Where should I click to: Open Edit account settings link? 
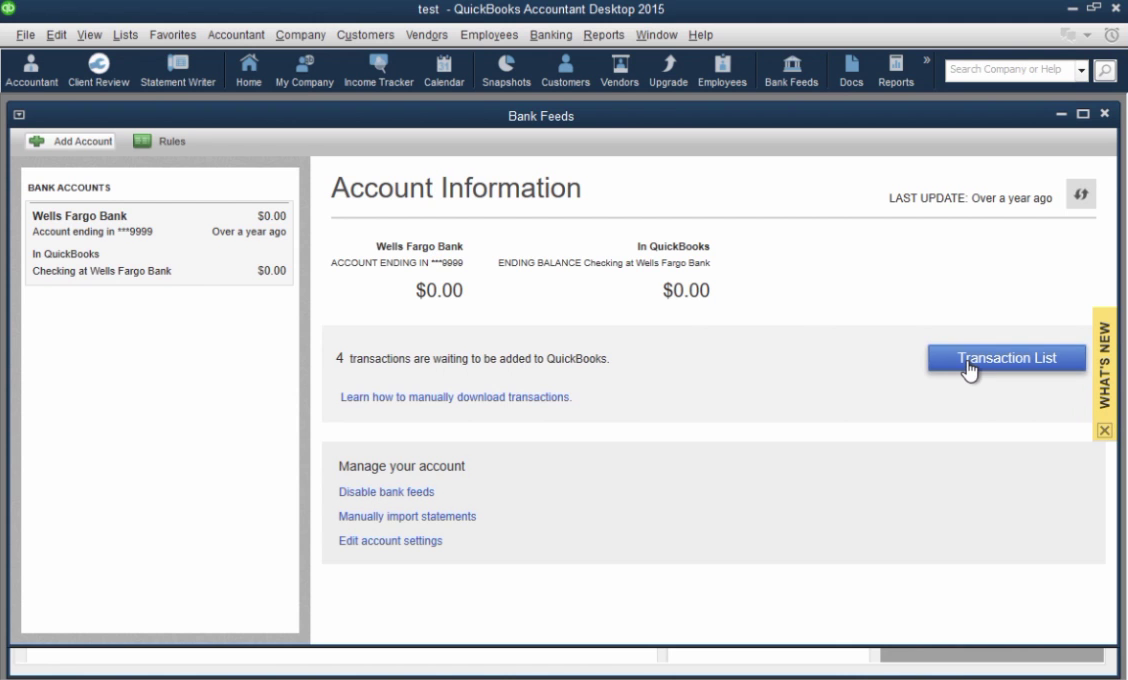(x=391, y=541)
